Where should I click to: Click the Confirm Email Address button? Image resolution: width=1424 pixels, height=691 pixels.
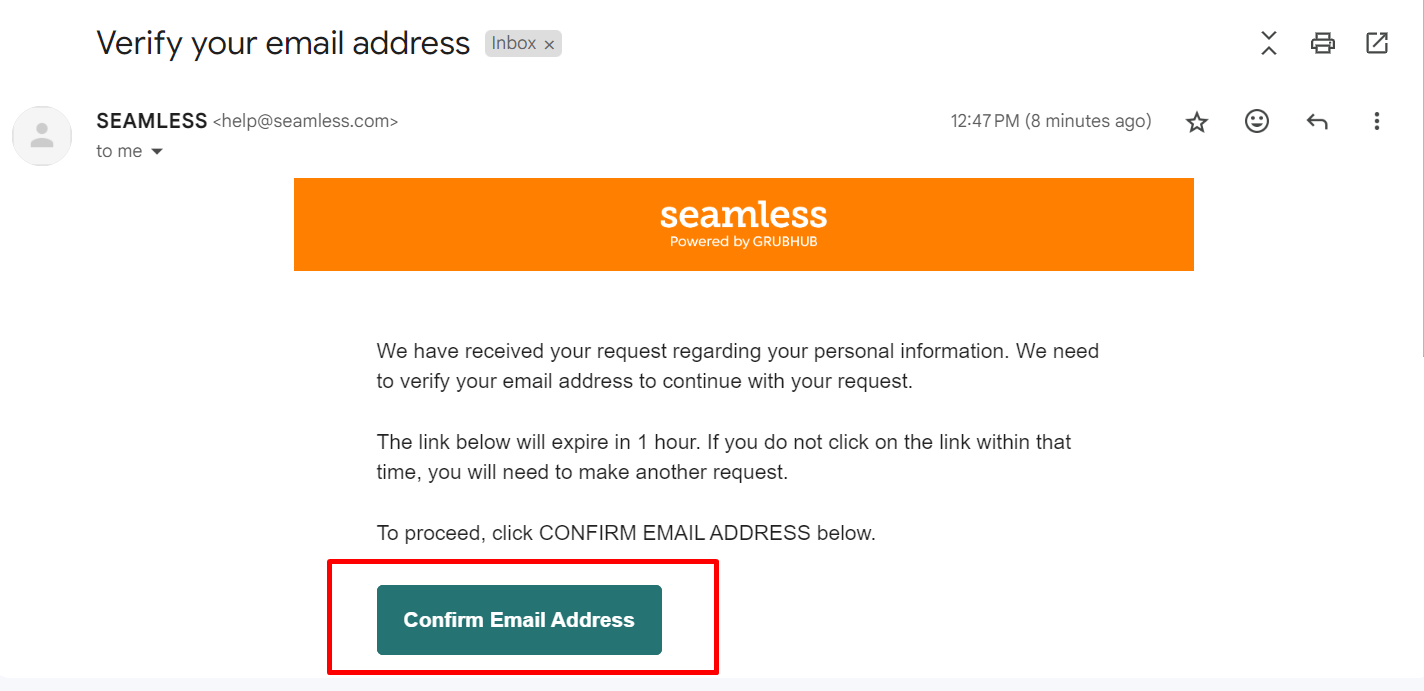click(x=519, y=620)
